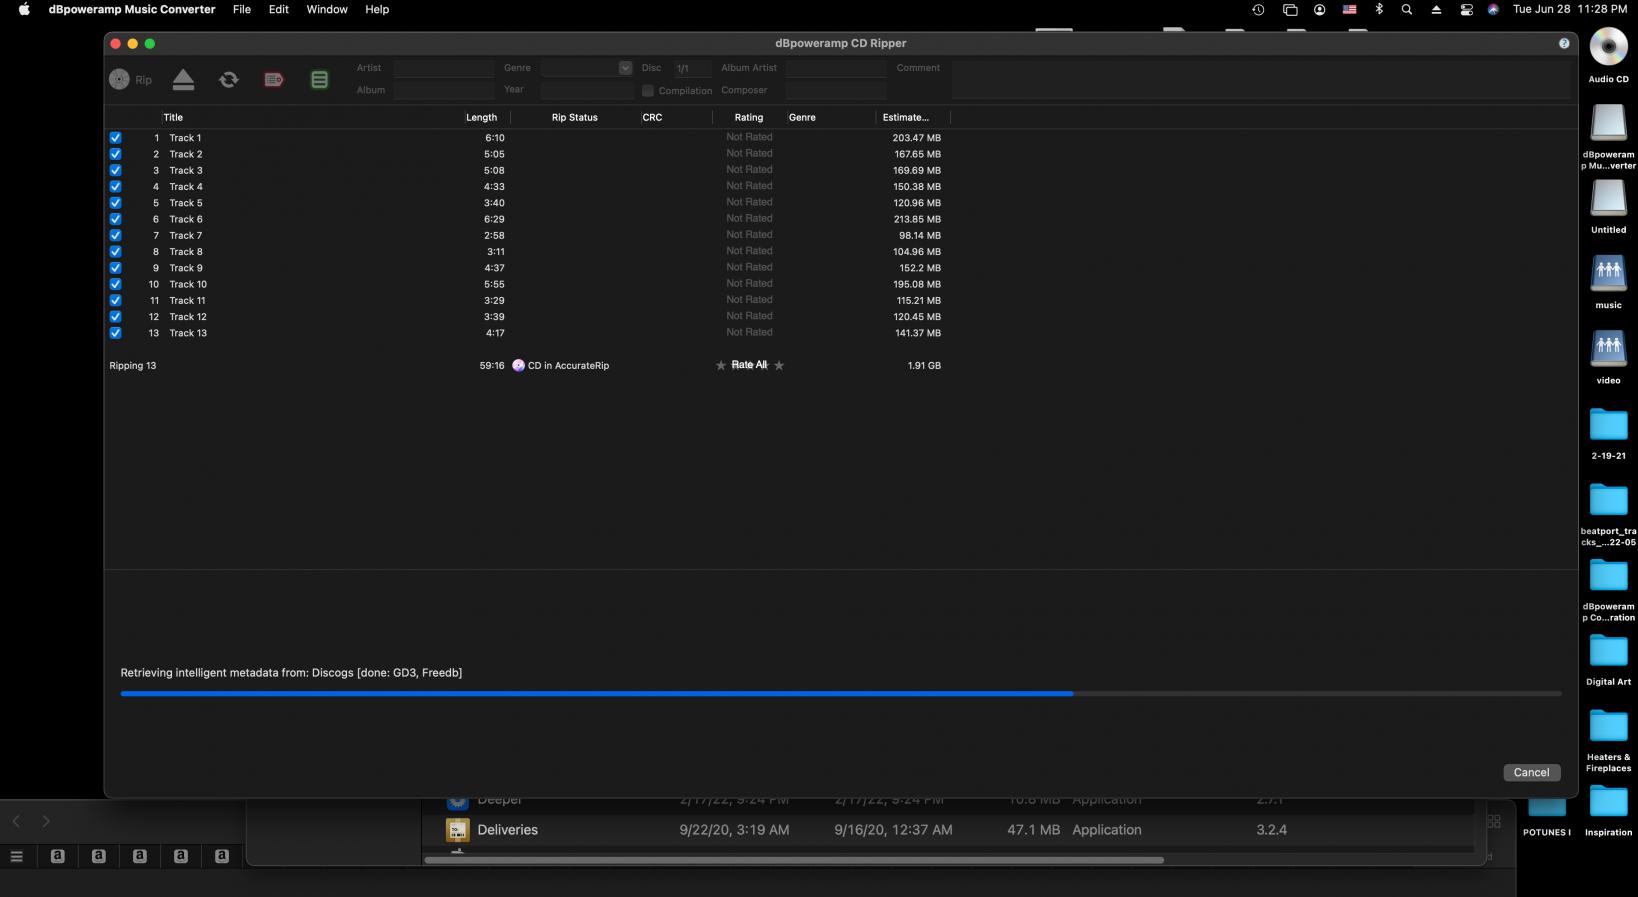Uncheck the Track 13 checkbox
1638x897 pixels.
point(115,333)
